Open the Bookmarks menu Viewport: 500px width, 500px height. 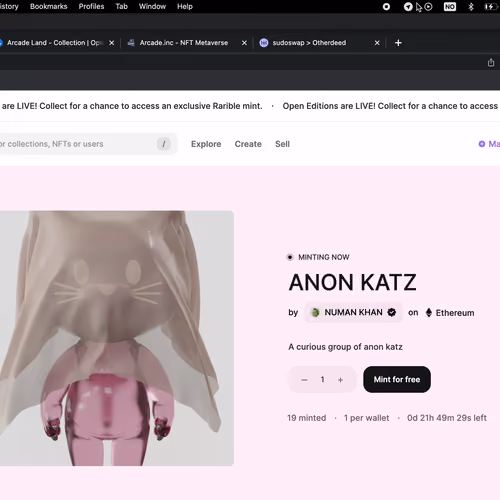(49, 6)
